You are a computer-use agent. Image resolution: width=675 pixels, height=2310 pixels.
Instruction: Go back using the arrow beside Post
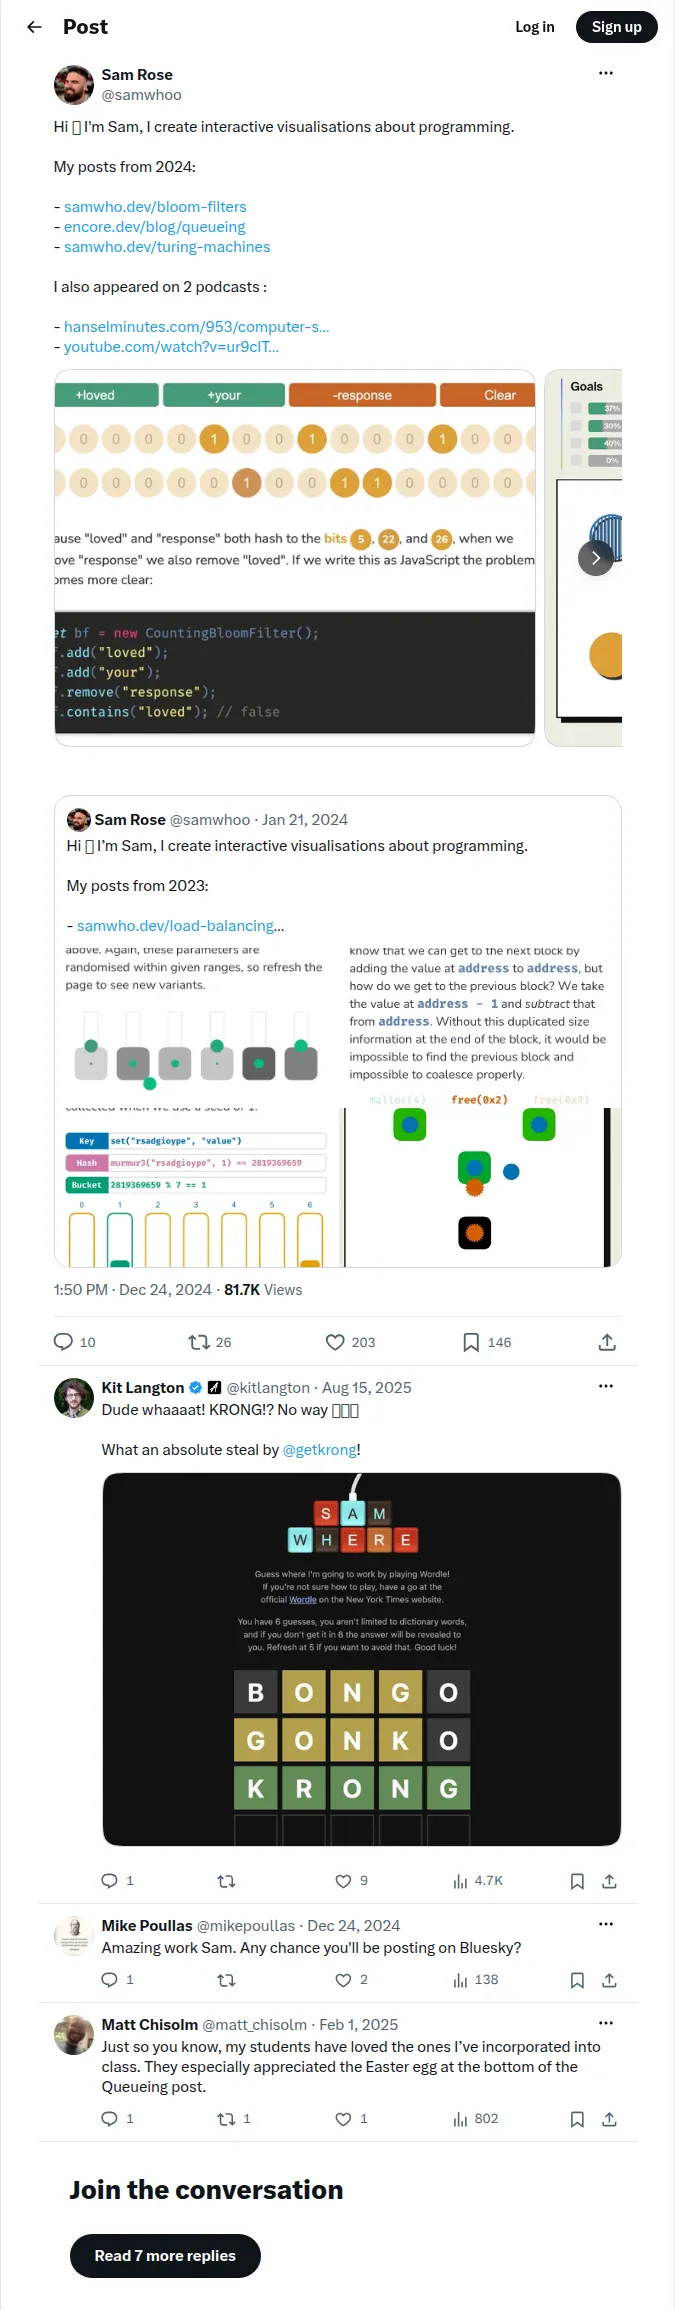[35, 27]
